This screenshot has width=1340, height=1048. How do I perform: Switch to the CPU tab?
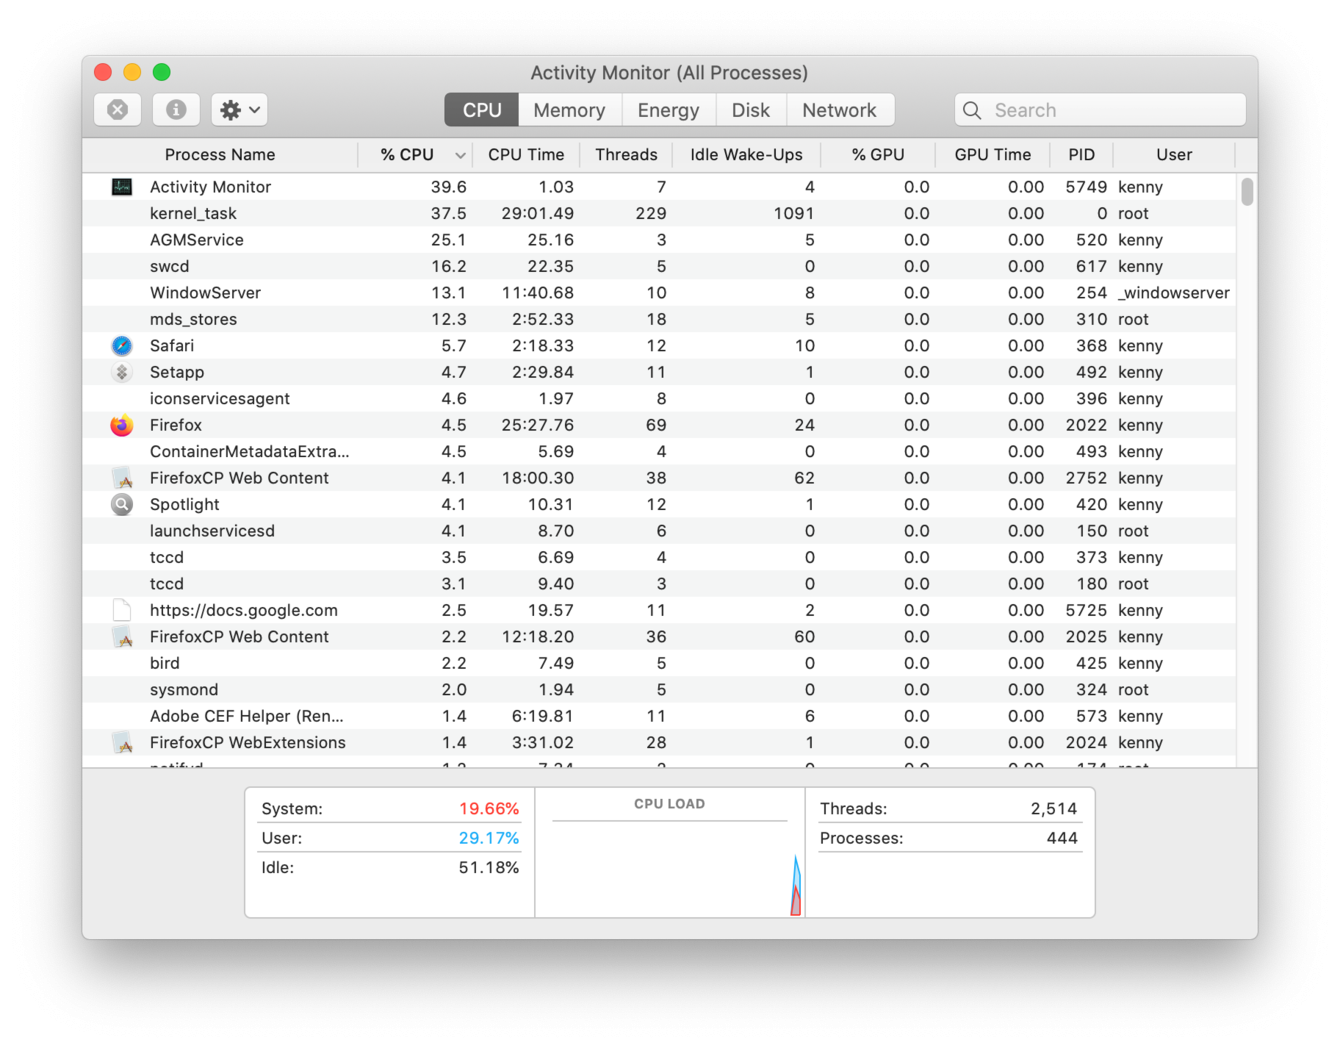tap(482, 110)
